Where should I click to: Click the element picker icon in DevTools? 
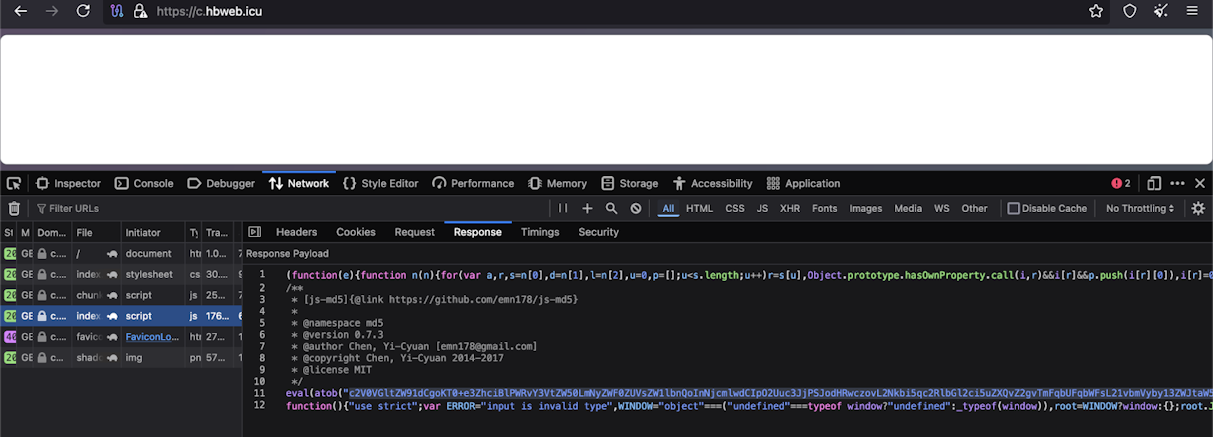click(x=14, y=184)
